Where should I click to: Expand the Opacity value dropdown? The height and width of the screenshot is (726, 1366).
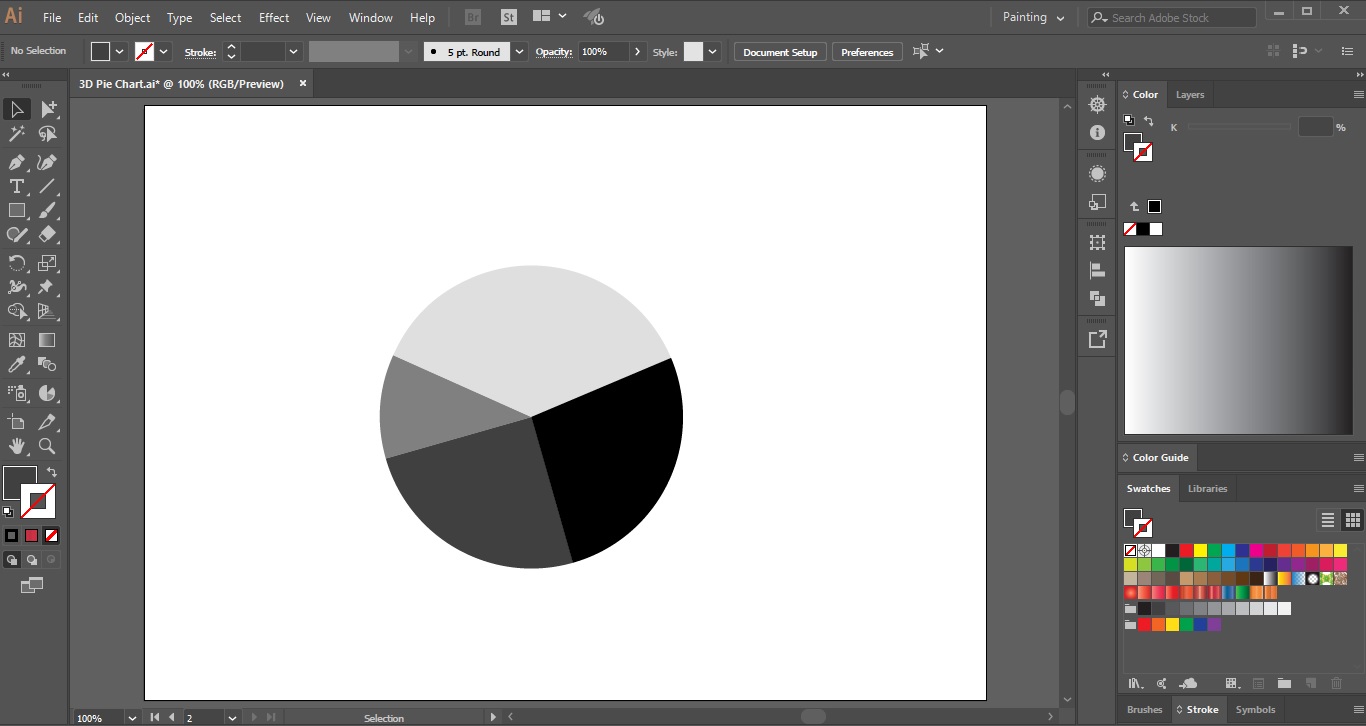tap(638, 52)
